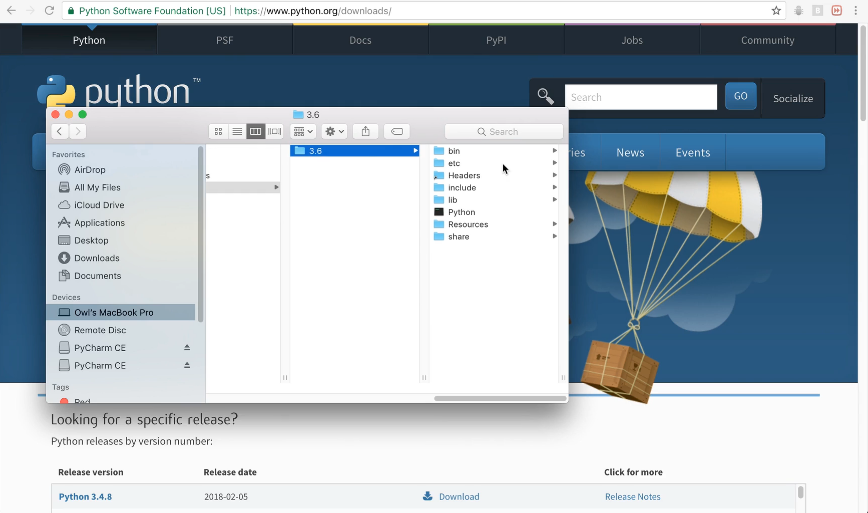Select the 3.6 folder in column
868x513 pixels.
coord(354,151)
